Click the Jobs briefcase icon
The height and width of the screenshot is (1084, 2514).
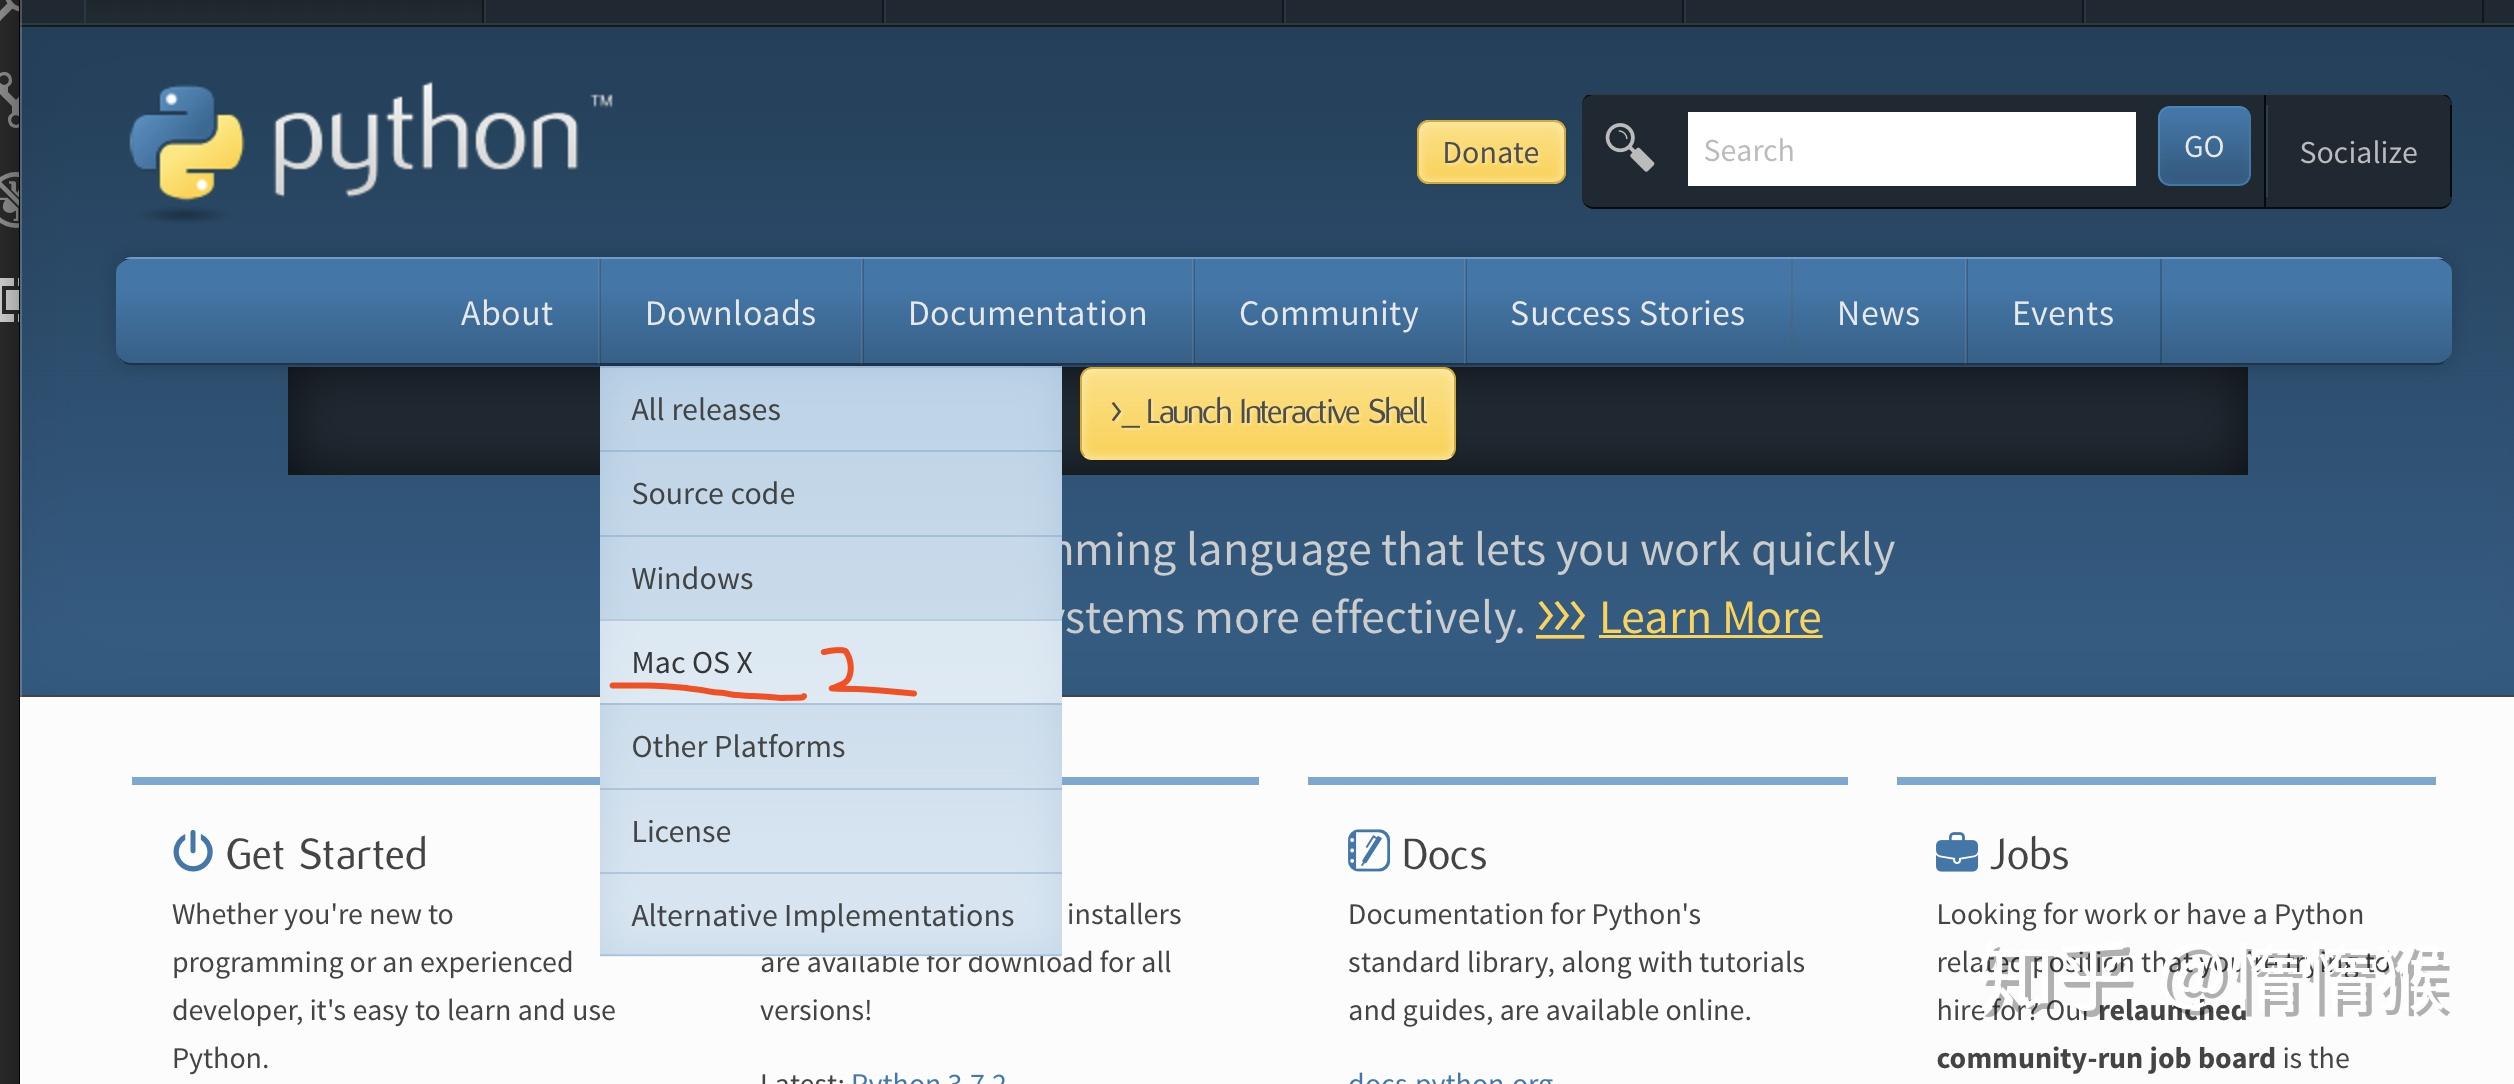click(1956, 853)
